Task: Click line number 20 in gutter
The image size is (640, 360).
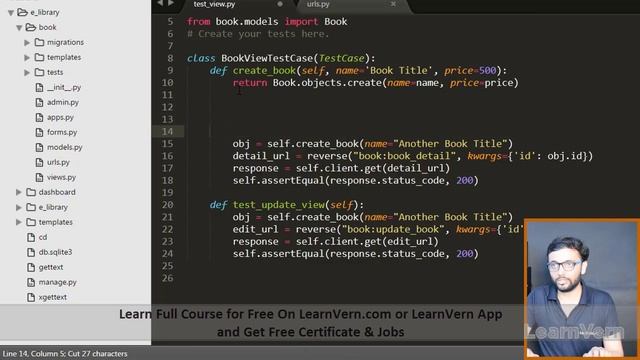Action: click(167, 205)
